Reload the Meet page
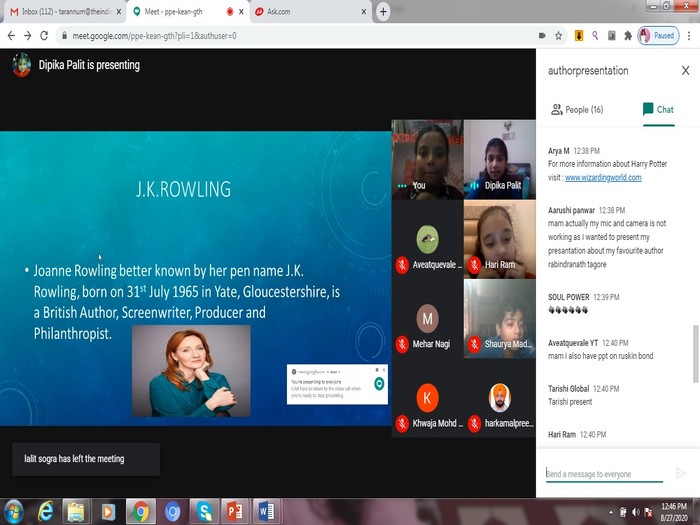The image size is (700, 525). click(x=44, y=36)
